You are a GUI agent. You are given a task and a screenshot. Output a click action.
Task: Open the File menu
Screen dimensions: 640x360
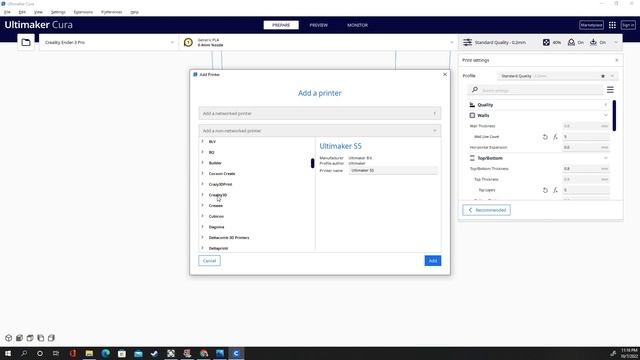[x=7, y=12]
